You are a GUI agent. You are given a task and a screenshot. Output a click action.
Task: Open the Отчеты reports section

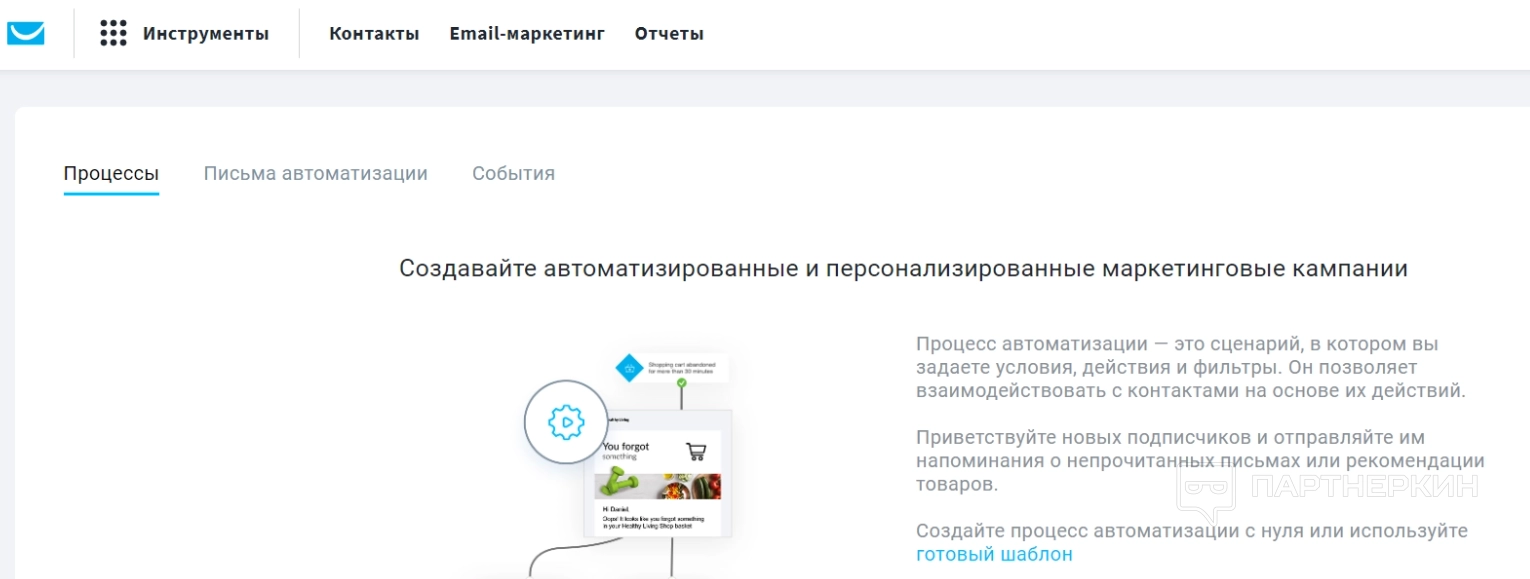pos(669,33)
